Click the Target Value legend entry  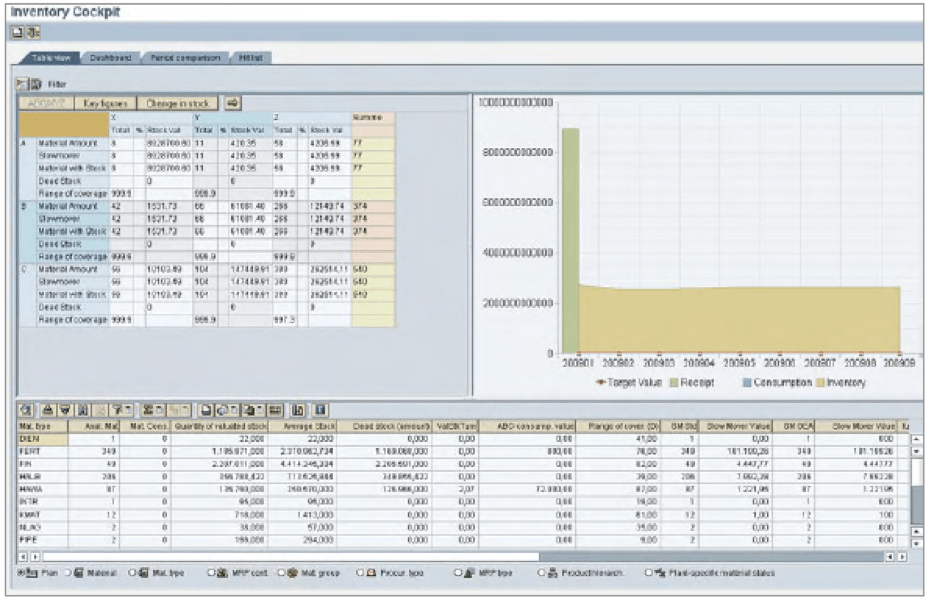(628, 382)
